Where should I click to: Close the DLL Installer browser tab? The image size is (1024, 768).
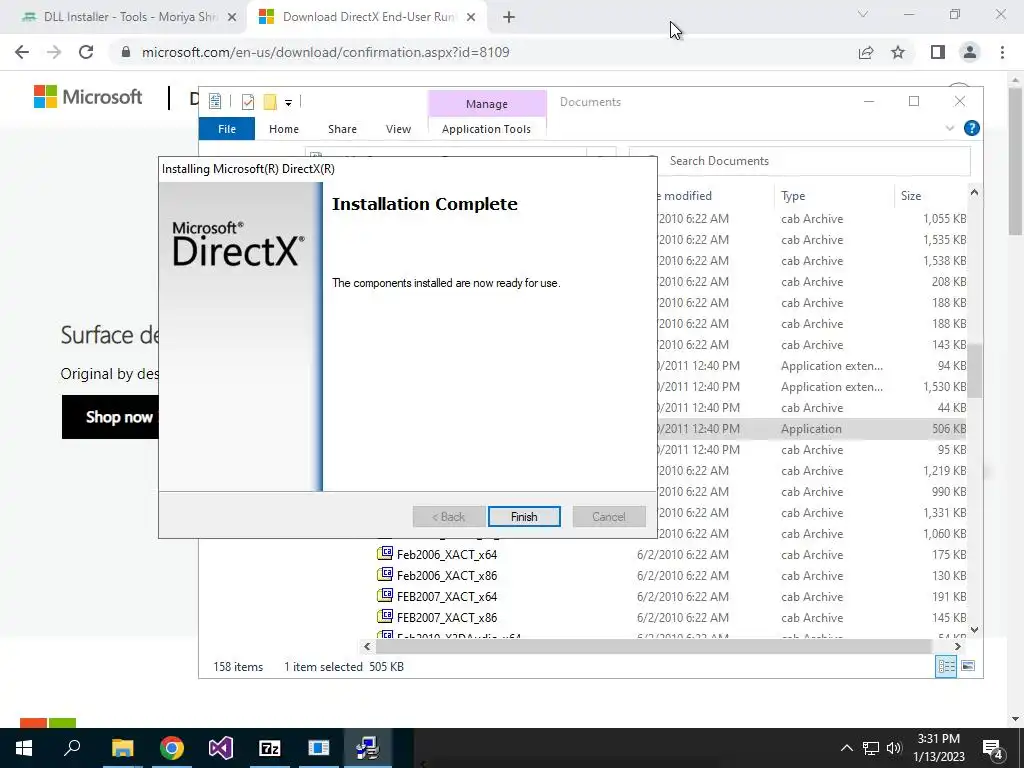pyautogui.click(x=232, y=17)
